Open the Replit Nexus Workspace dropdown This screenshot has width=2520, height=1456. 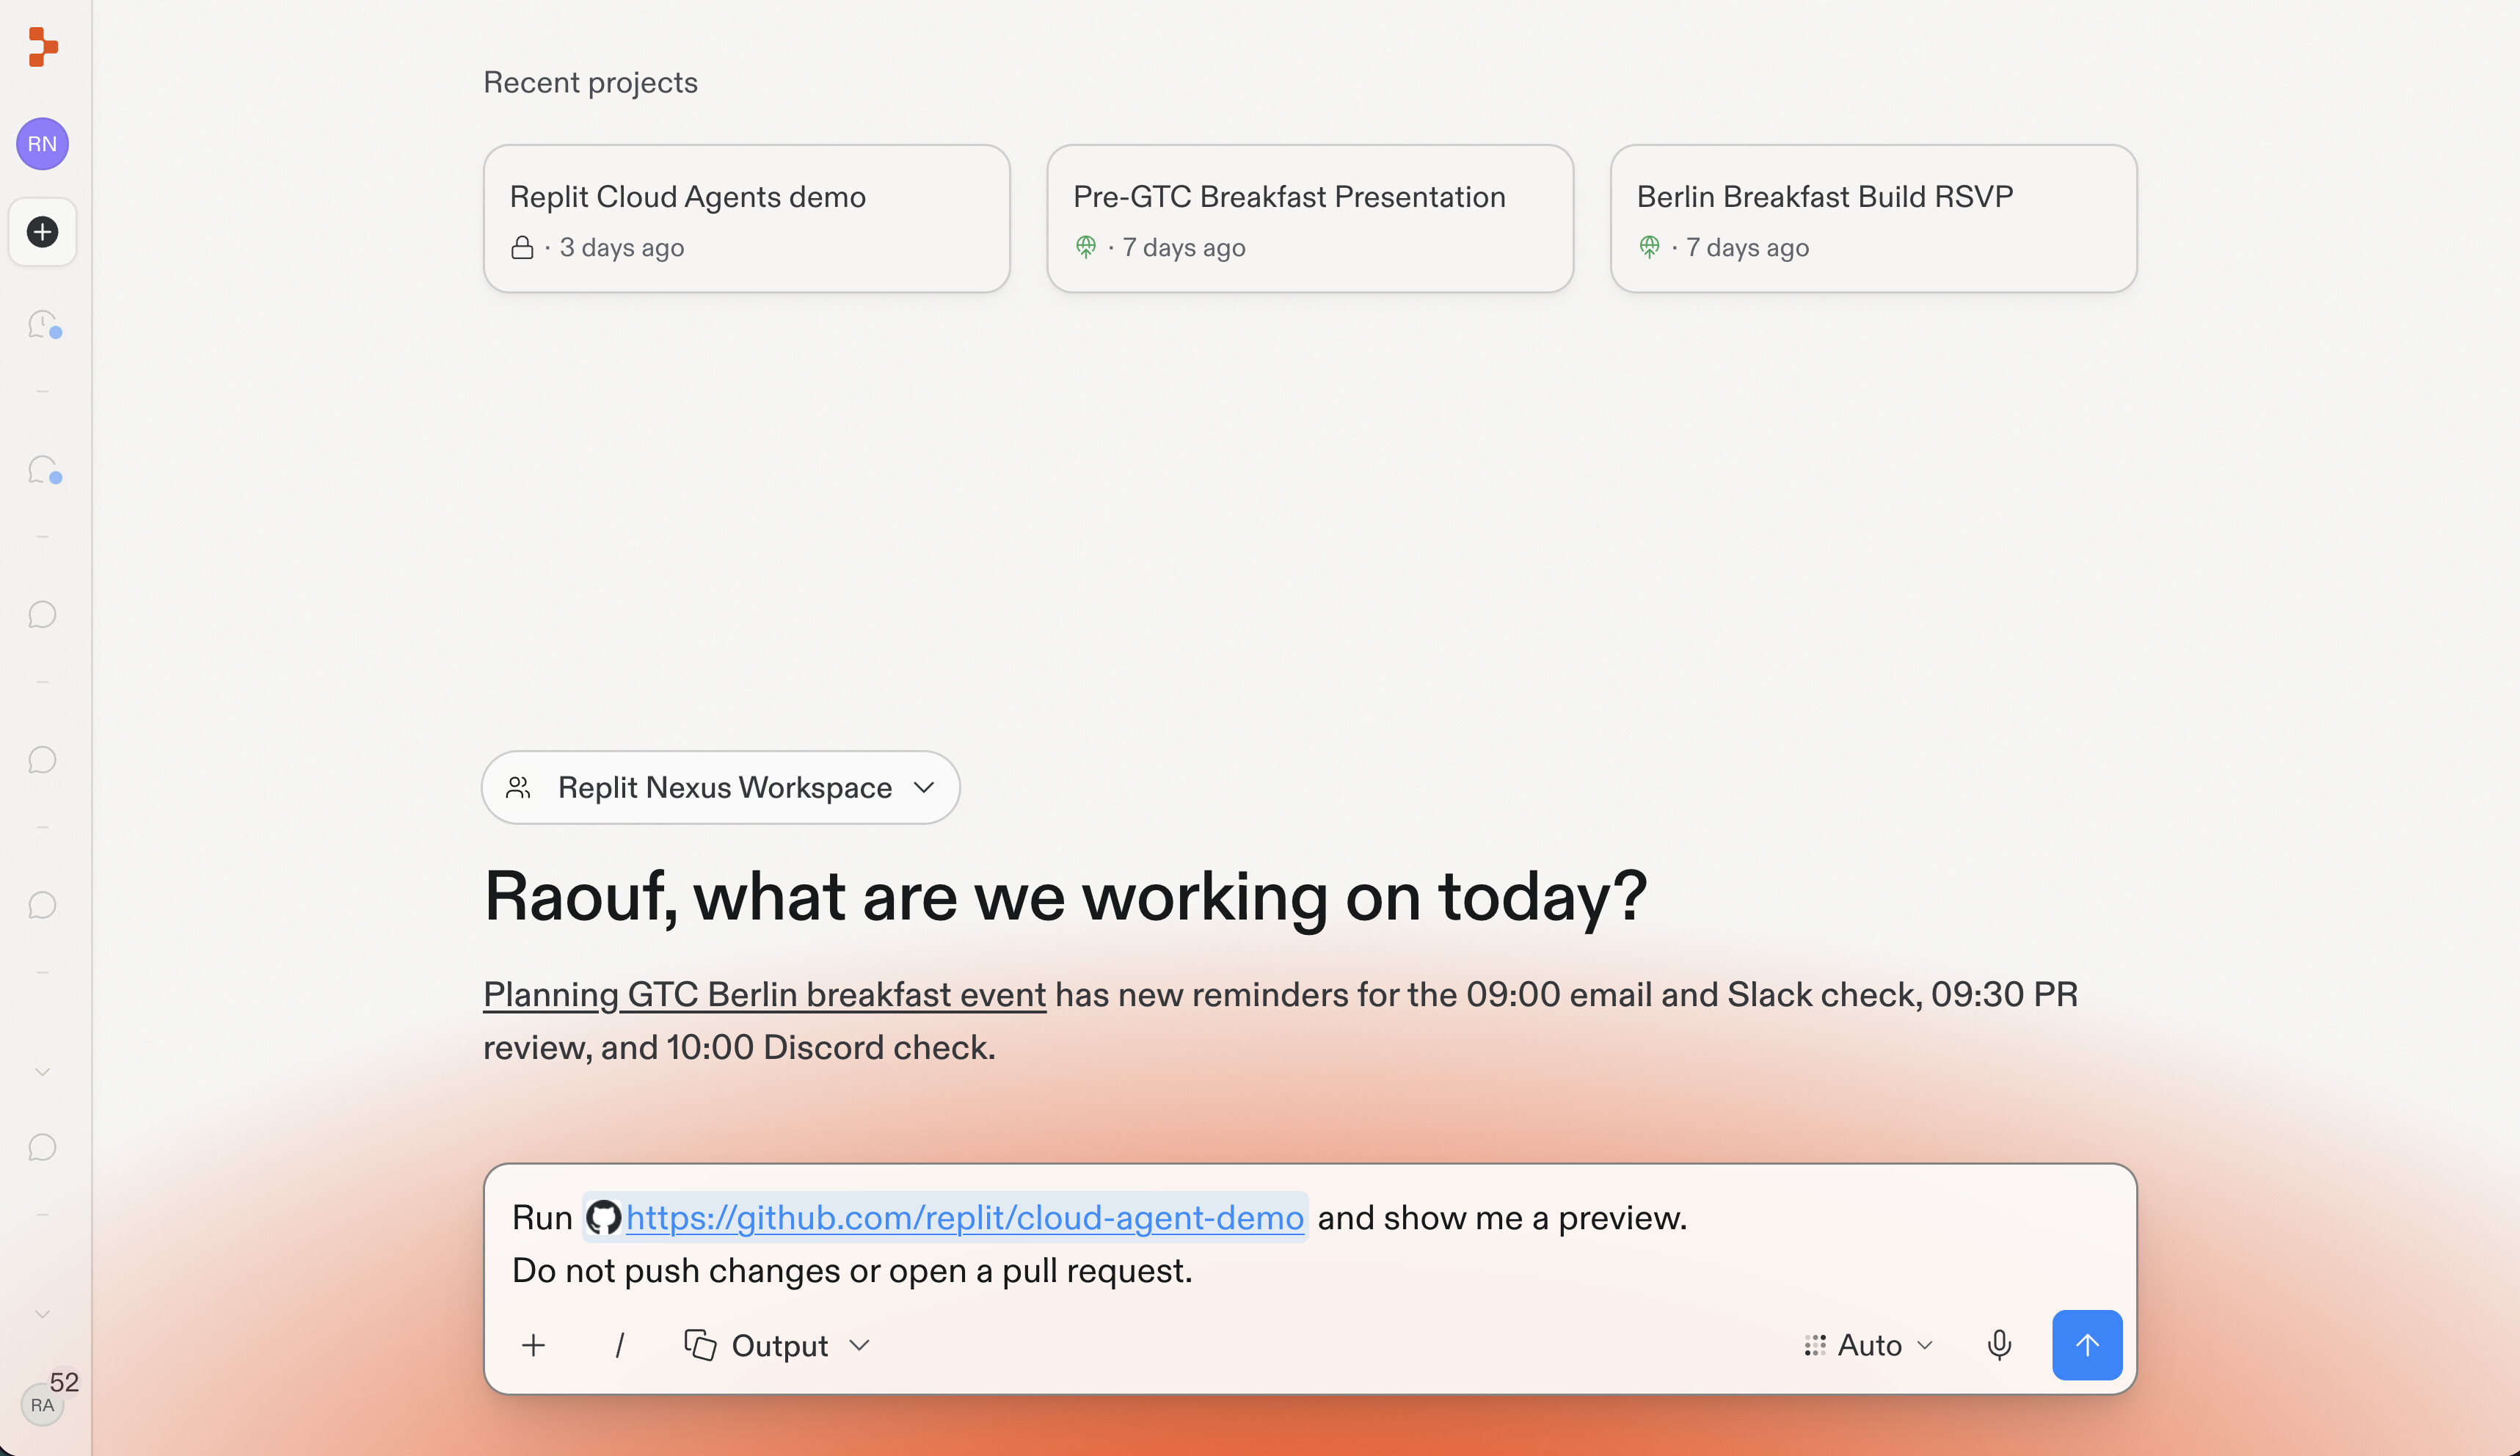pyautogui.click(x=721, y=788)
